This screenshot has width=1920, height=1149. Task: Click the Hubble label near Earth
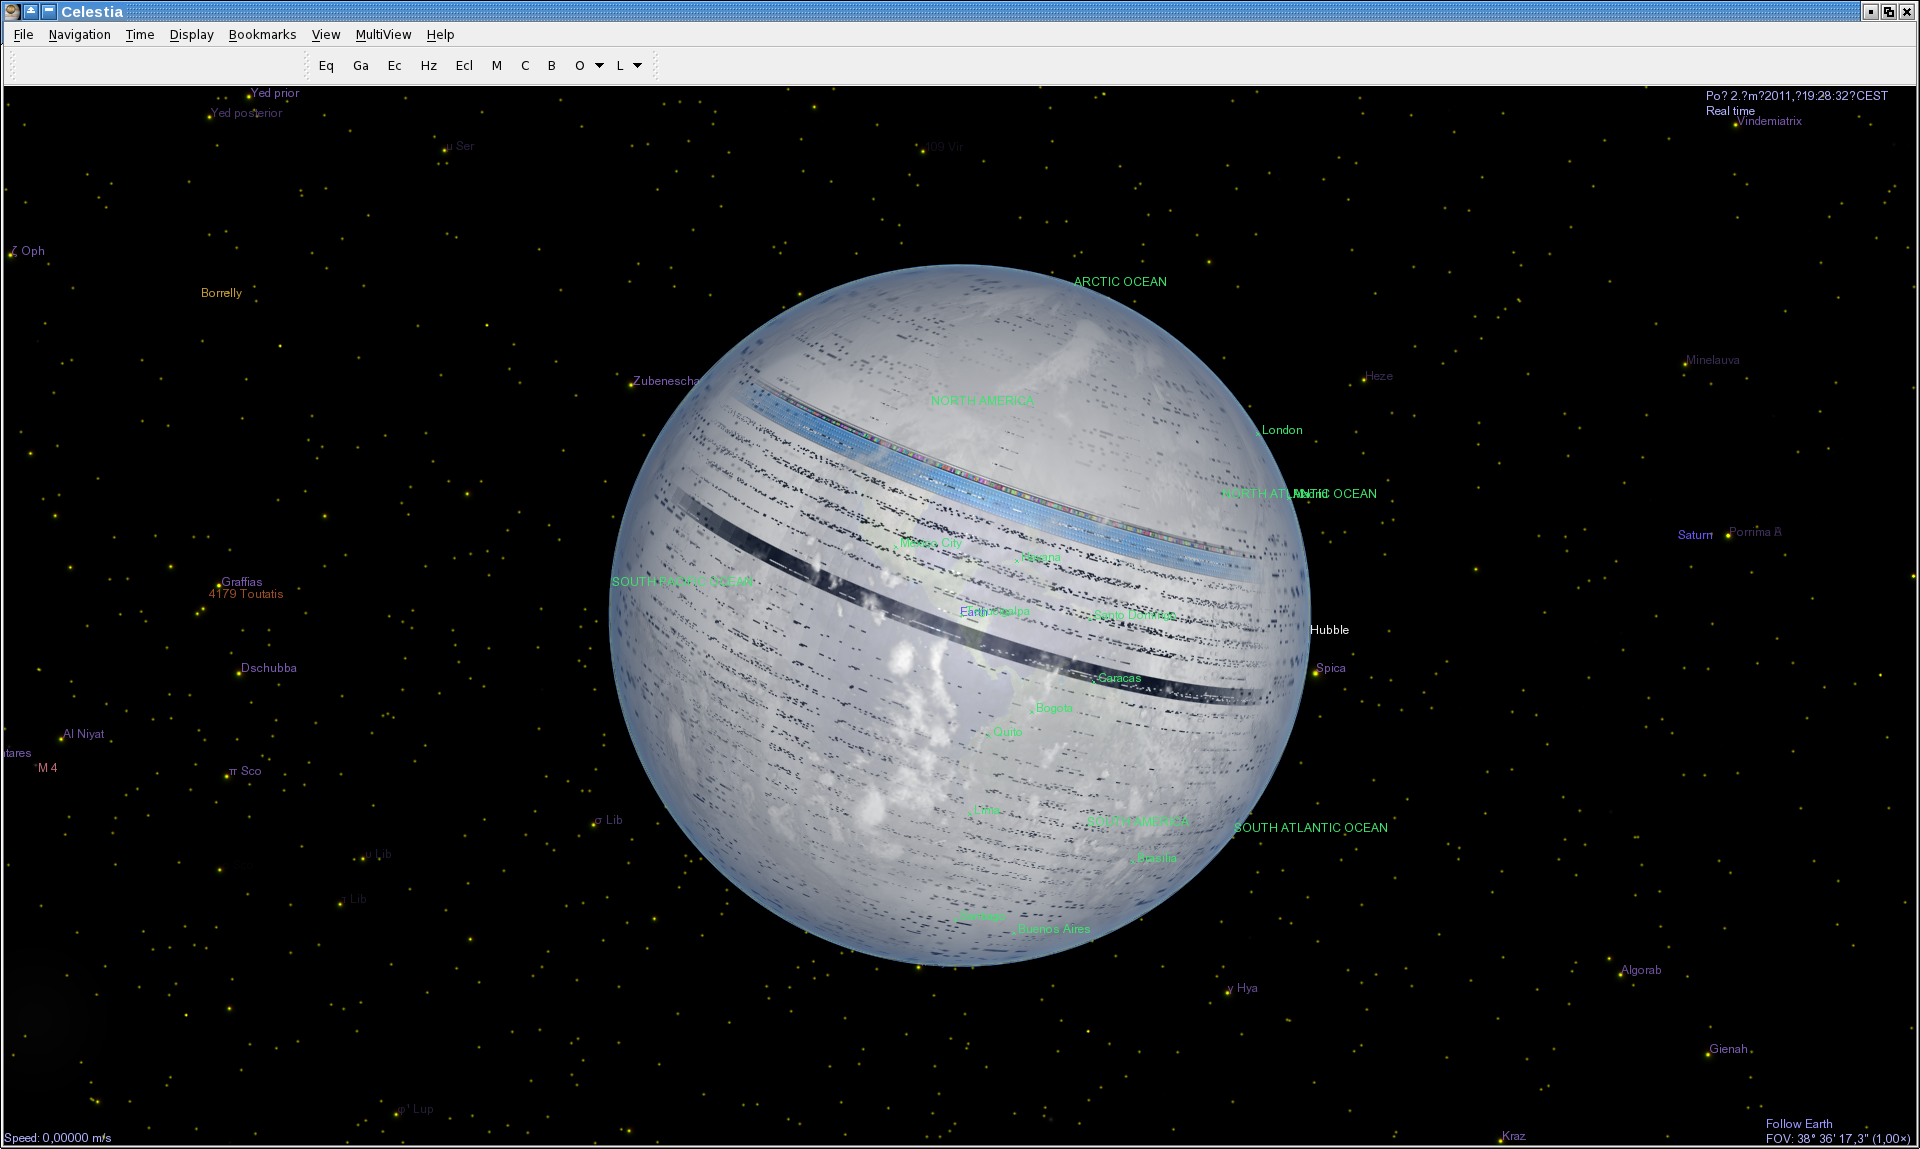[1329, 630]
